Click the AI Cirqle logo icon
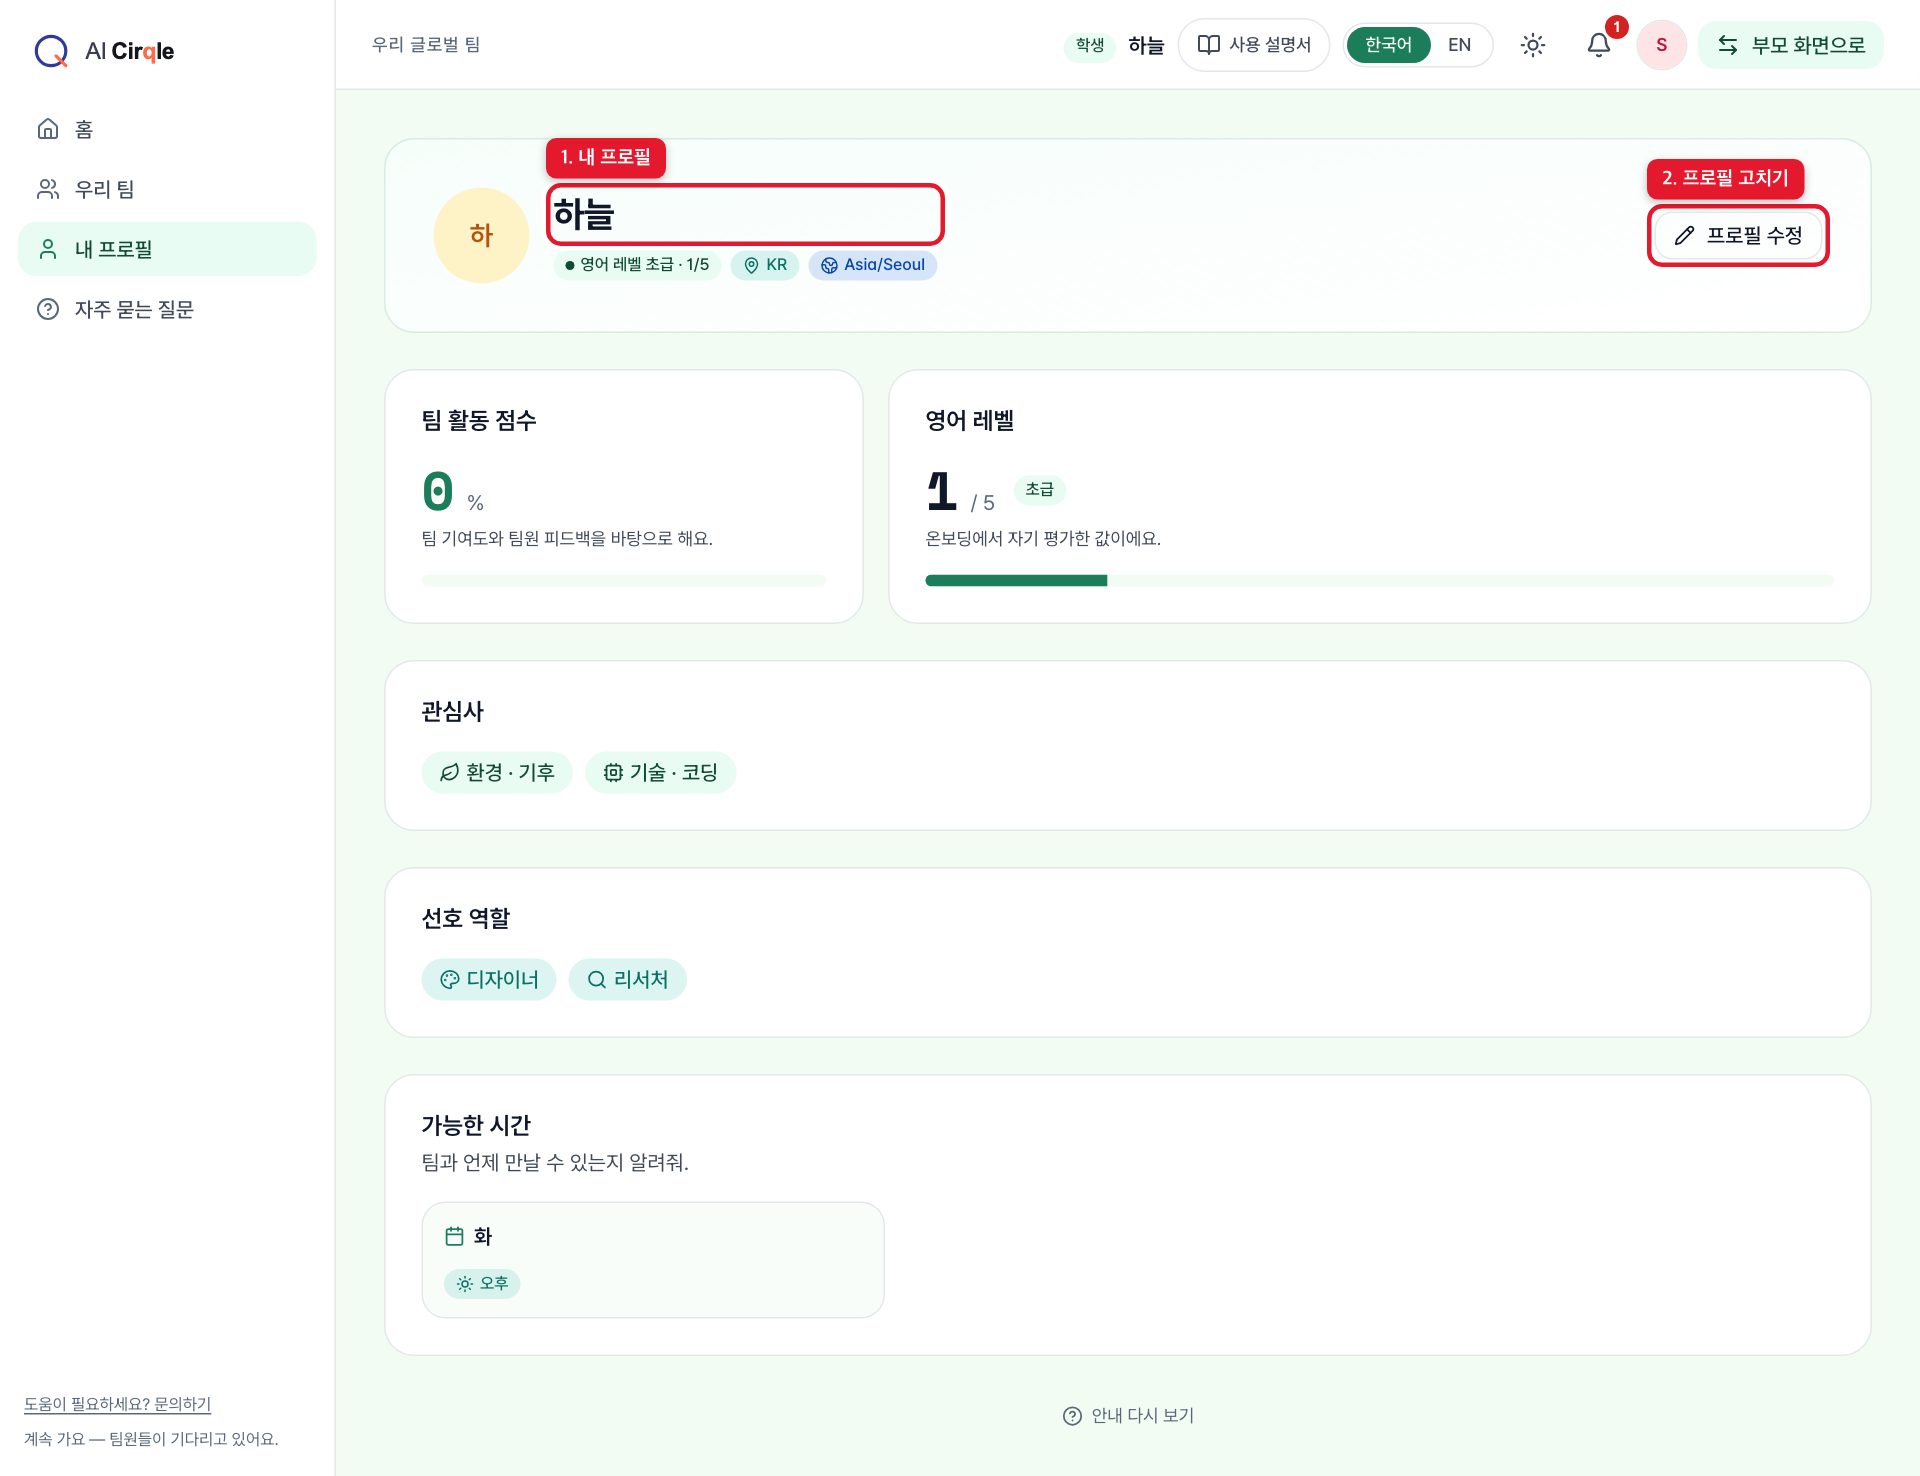This screenshot has width=1920, height=1476. click(x=51, y=50)
